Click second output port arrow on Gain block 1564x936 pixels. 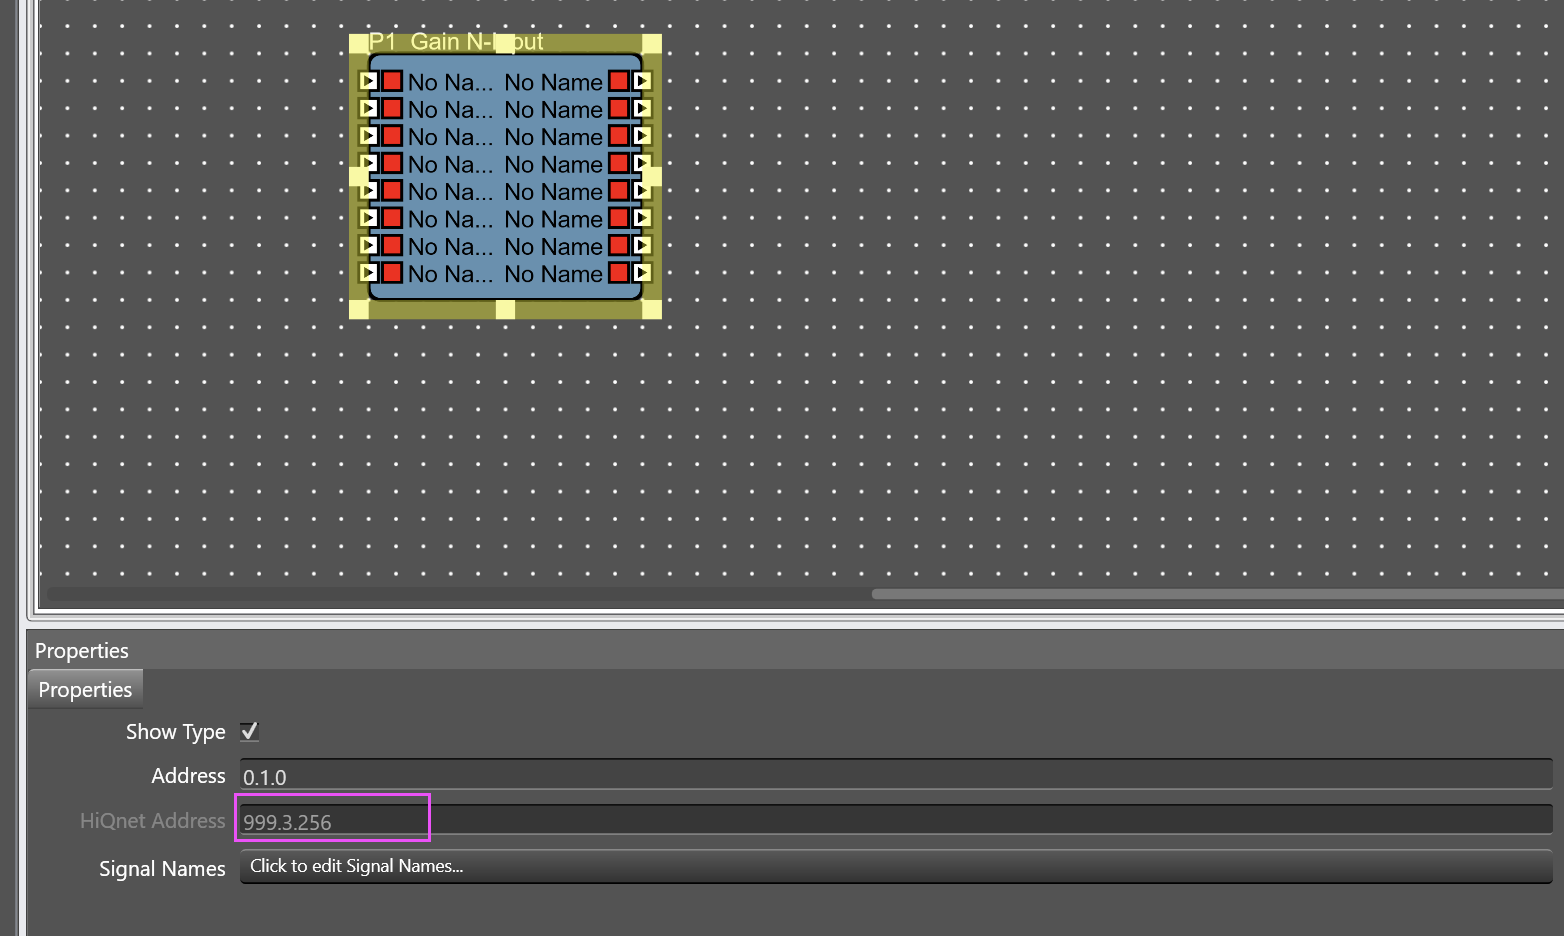coord(642,108)
